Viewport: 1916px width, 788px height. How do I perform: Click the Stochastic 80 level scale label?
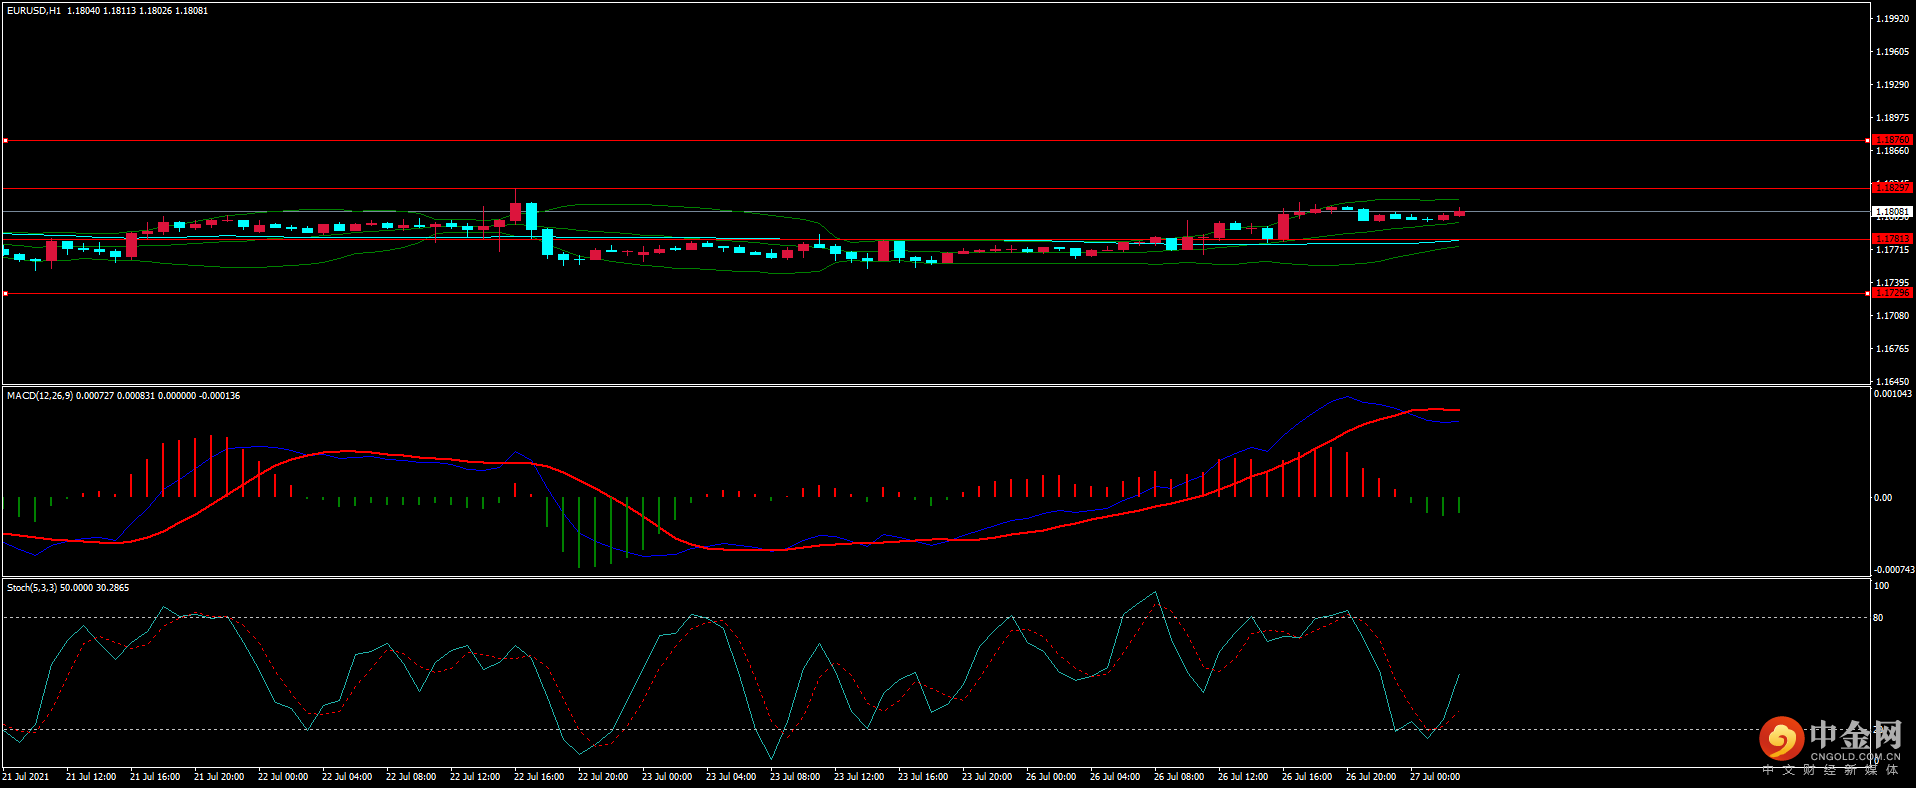(1878, 618)
